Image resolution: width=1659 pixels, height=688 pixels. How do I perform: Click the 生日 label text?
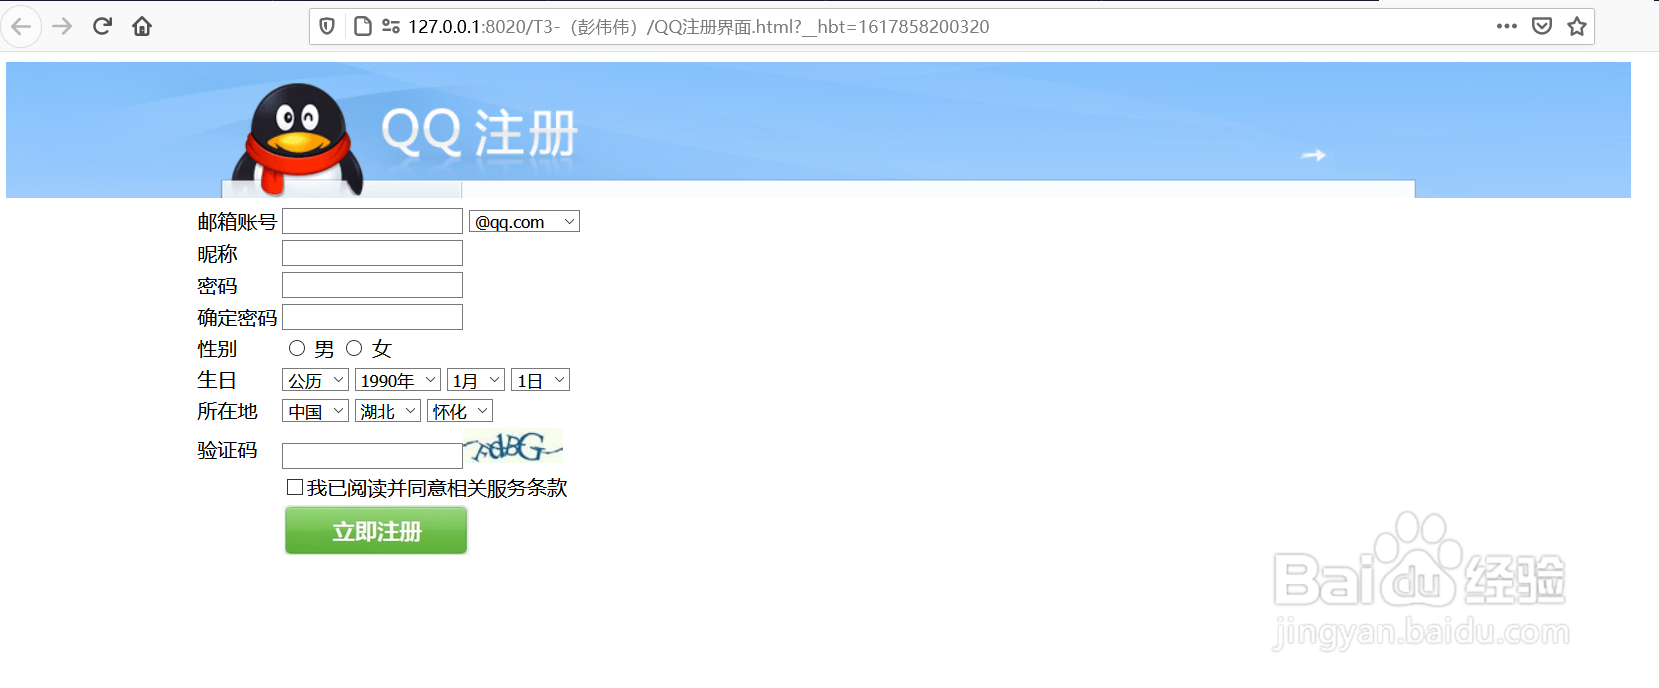tap(217, 380)
